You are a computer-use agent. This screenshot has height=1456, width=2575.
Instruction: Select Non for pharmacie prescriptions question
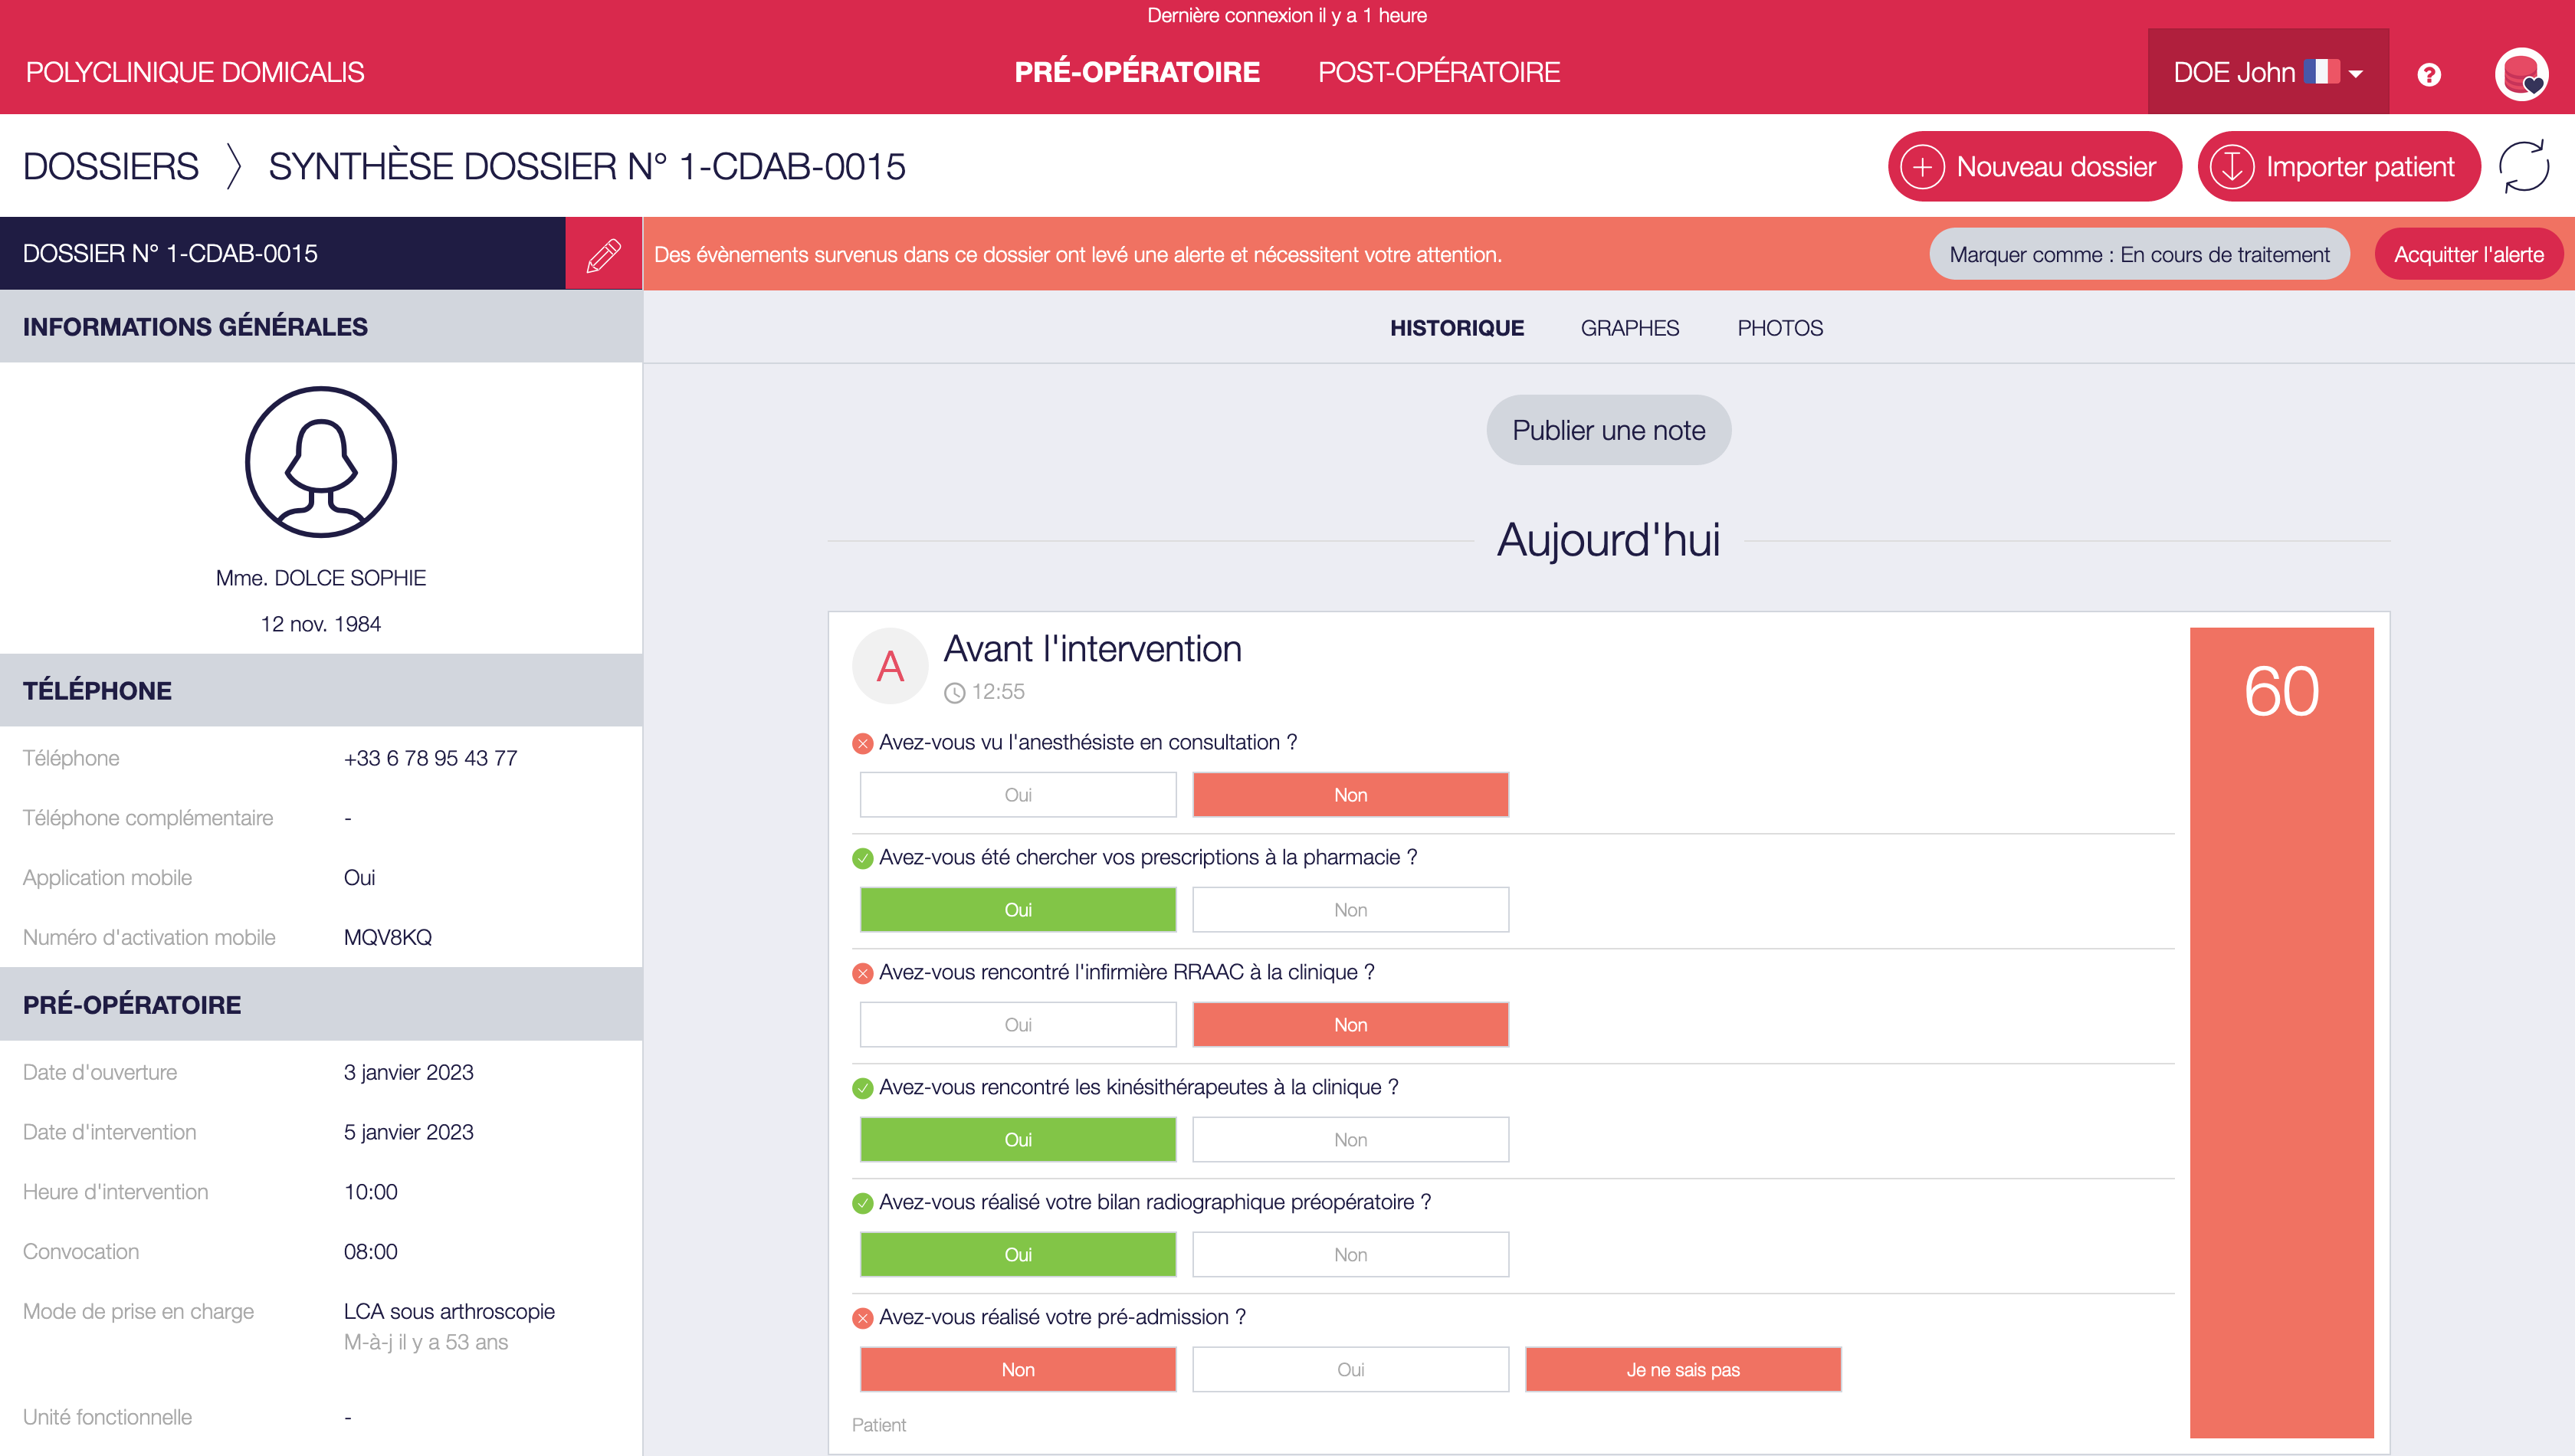click(x=1350, y=910)
